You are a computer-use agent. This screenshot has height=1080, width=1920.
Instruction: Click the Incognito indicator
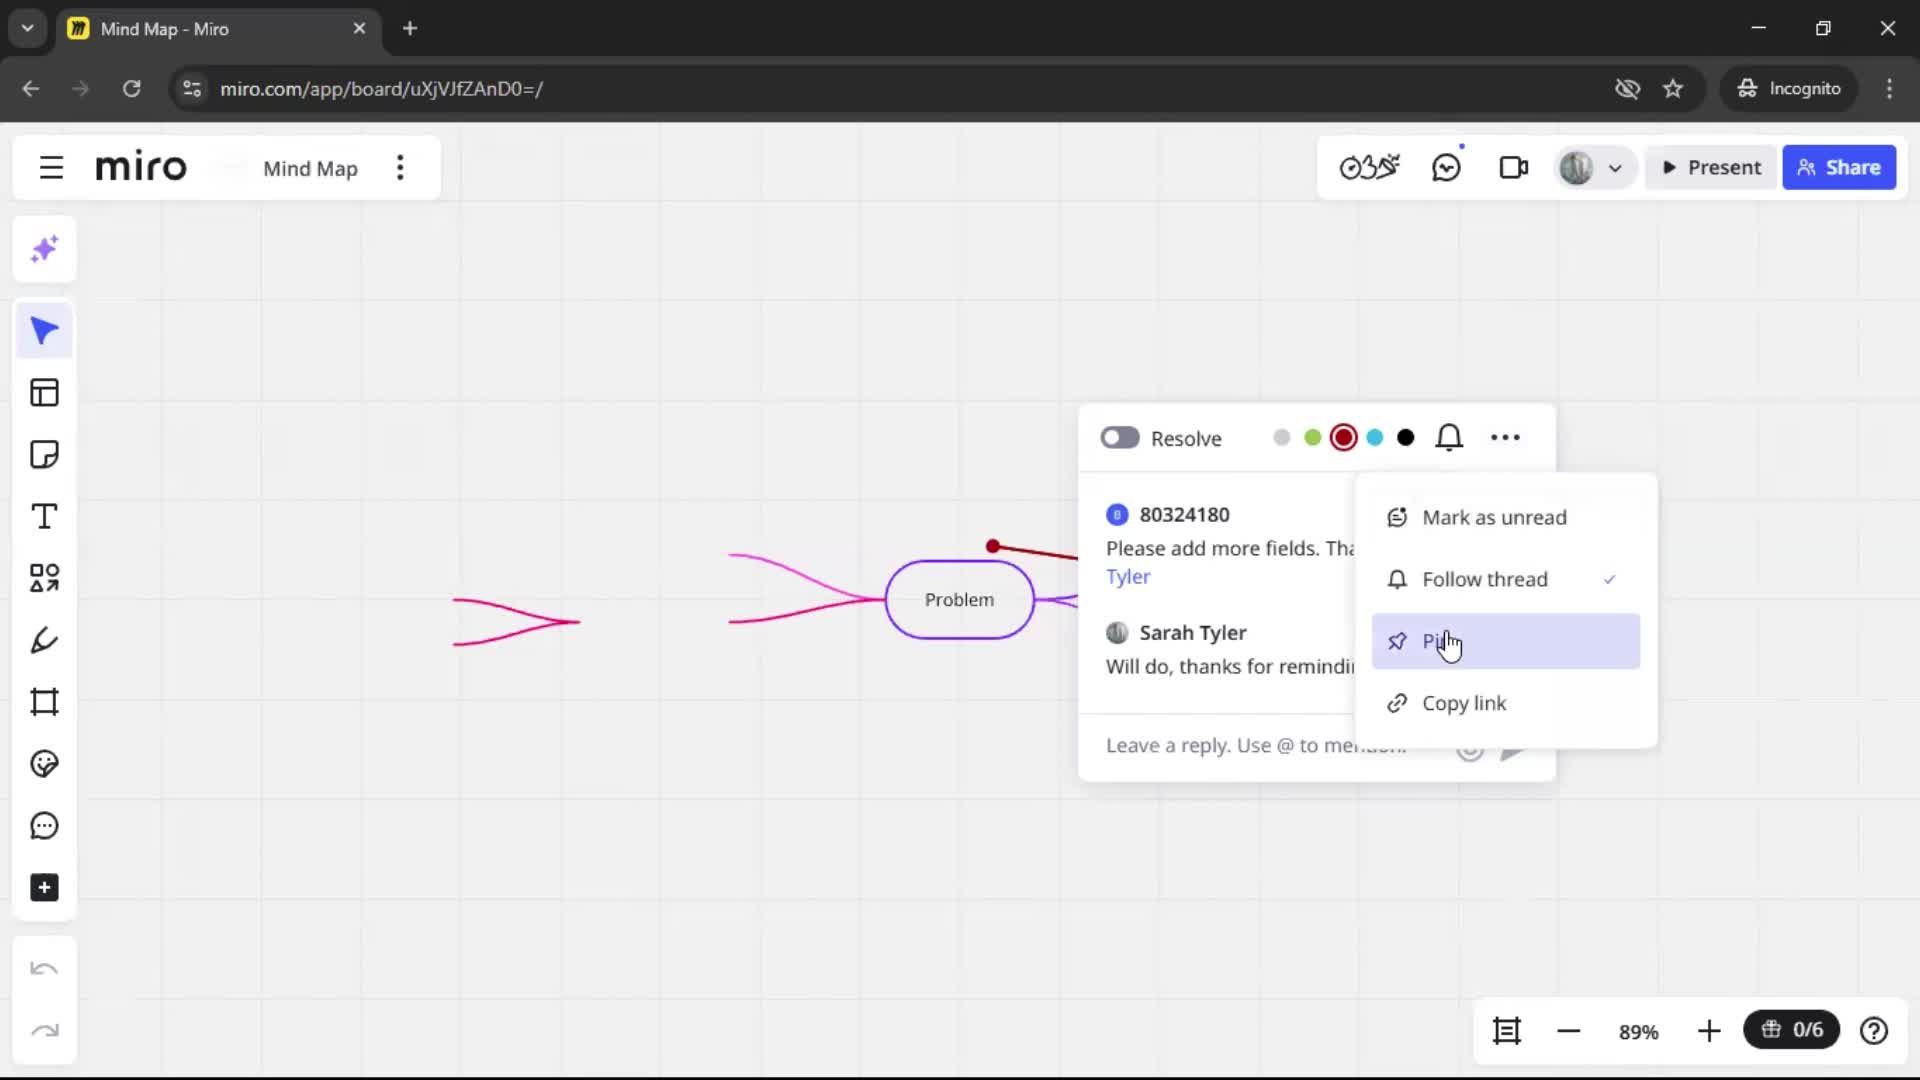(1788, 89)
